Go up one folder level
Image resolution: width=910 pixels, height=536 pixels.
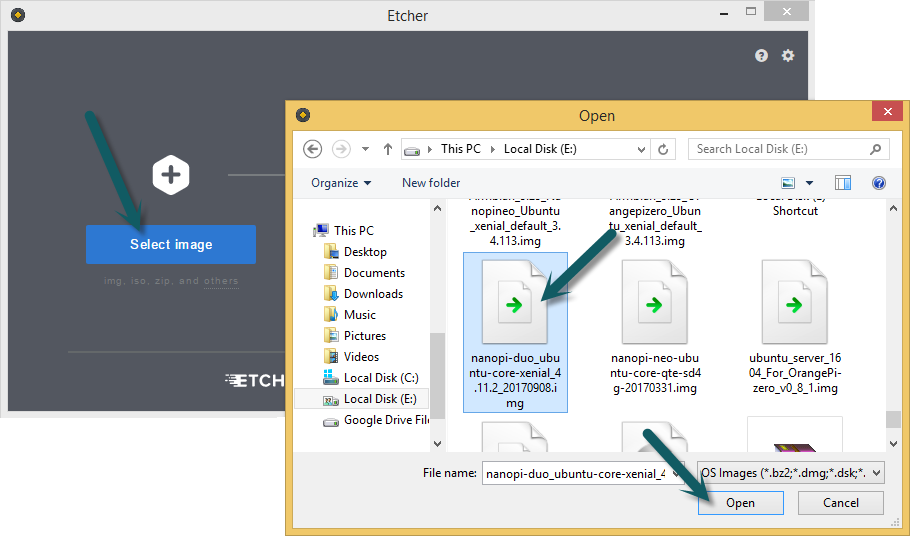click(x=388, y=149)
